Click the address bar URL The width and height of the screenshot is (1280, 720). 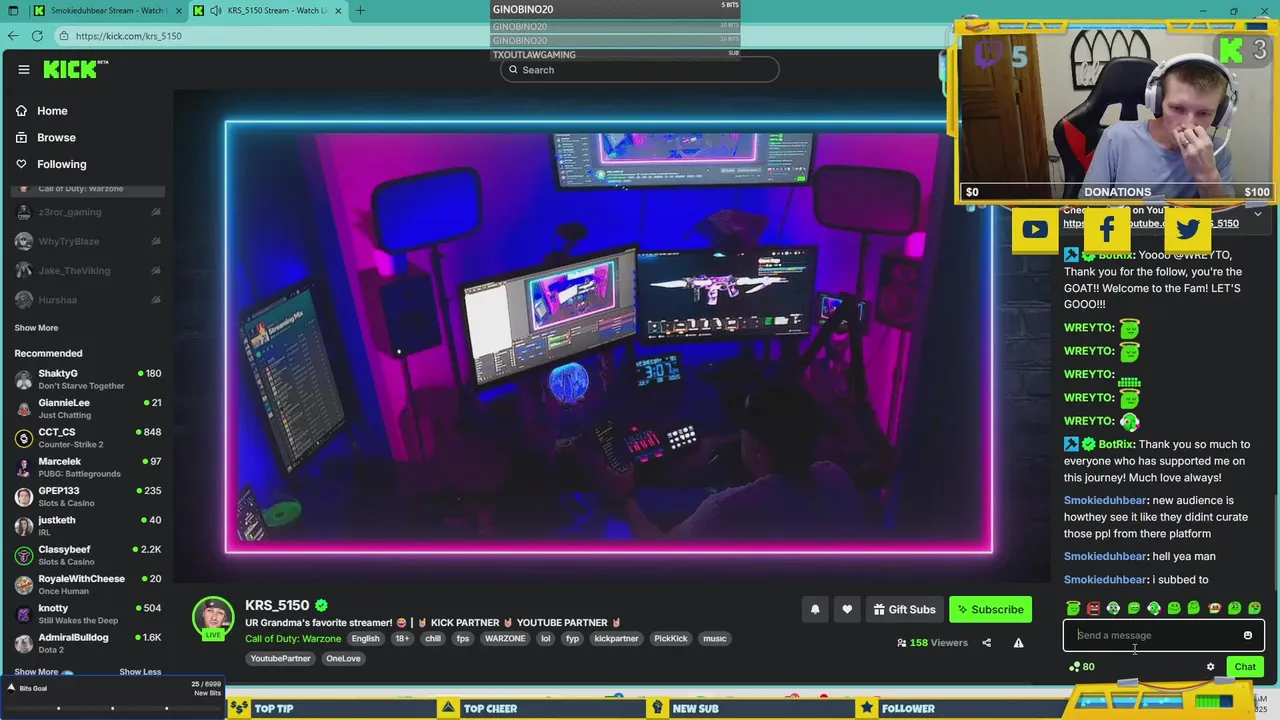pos(128,36)
